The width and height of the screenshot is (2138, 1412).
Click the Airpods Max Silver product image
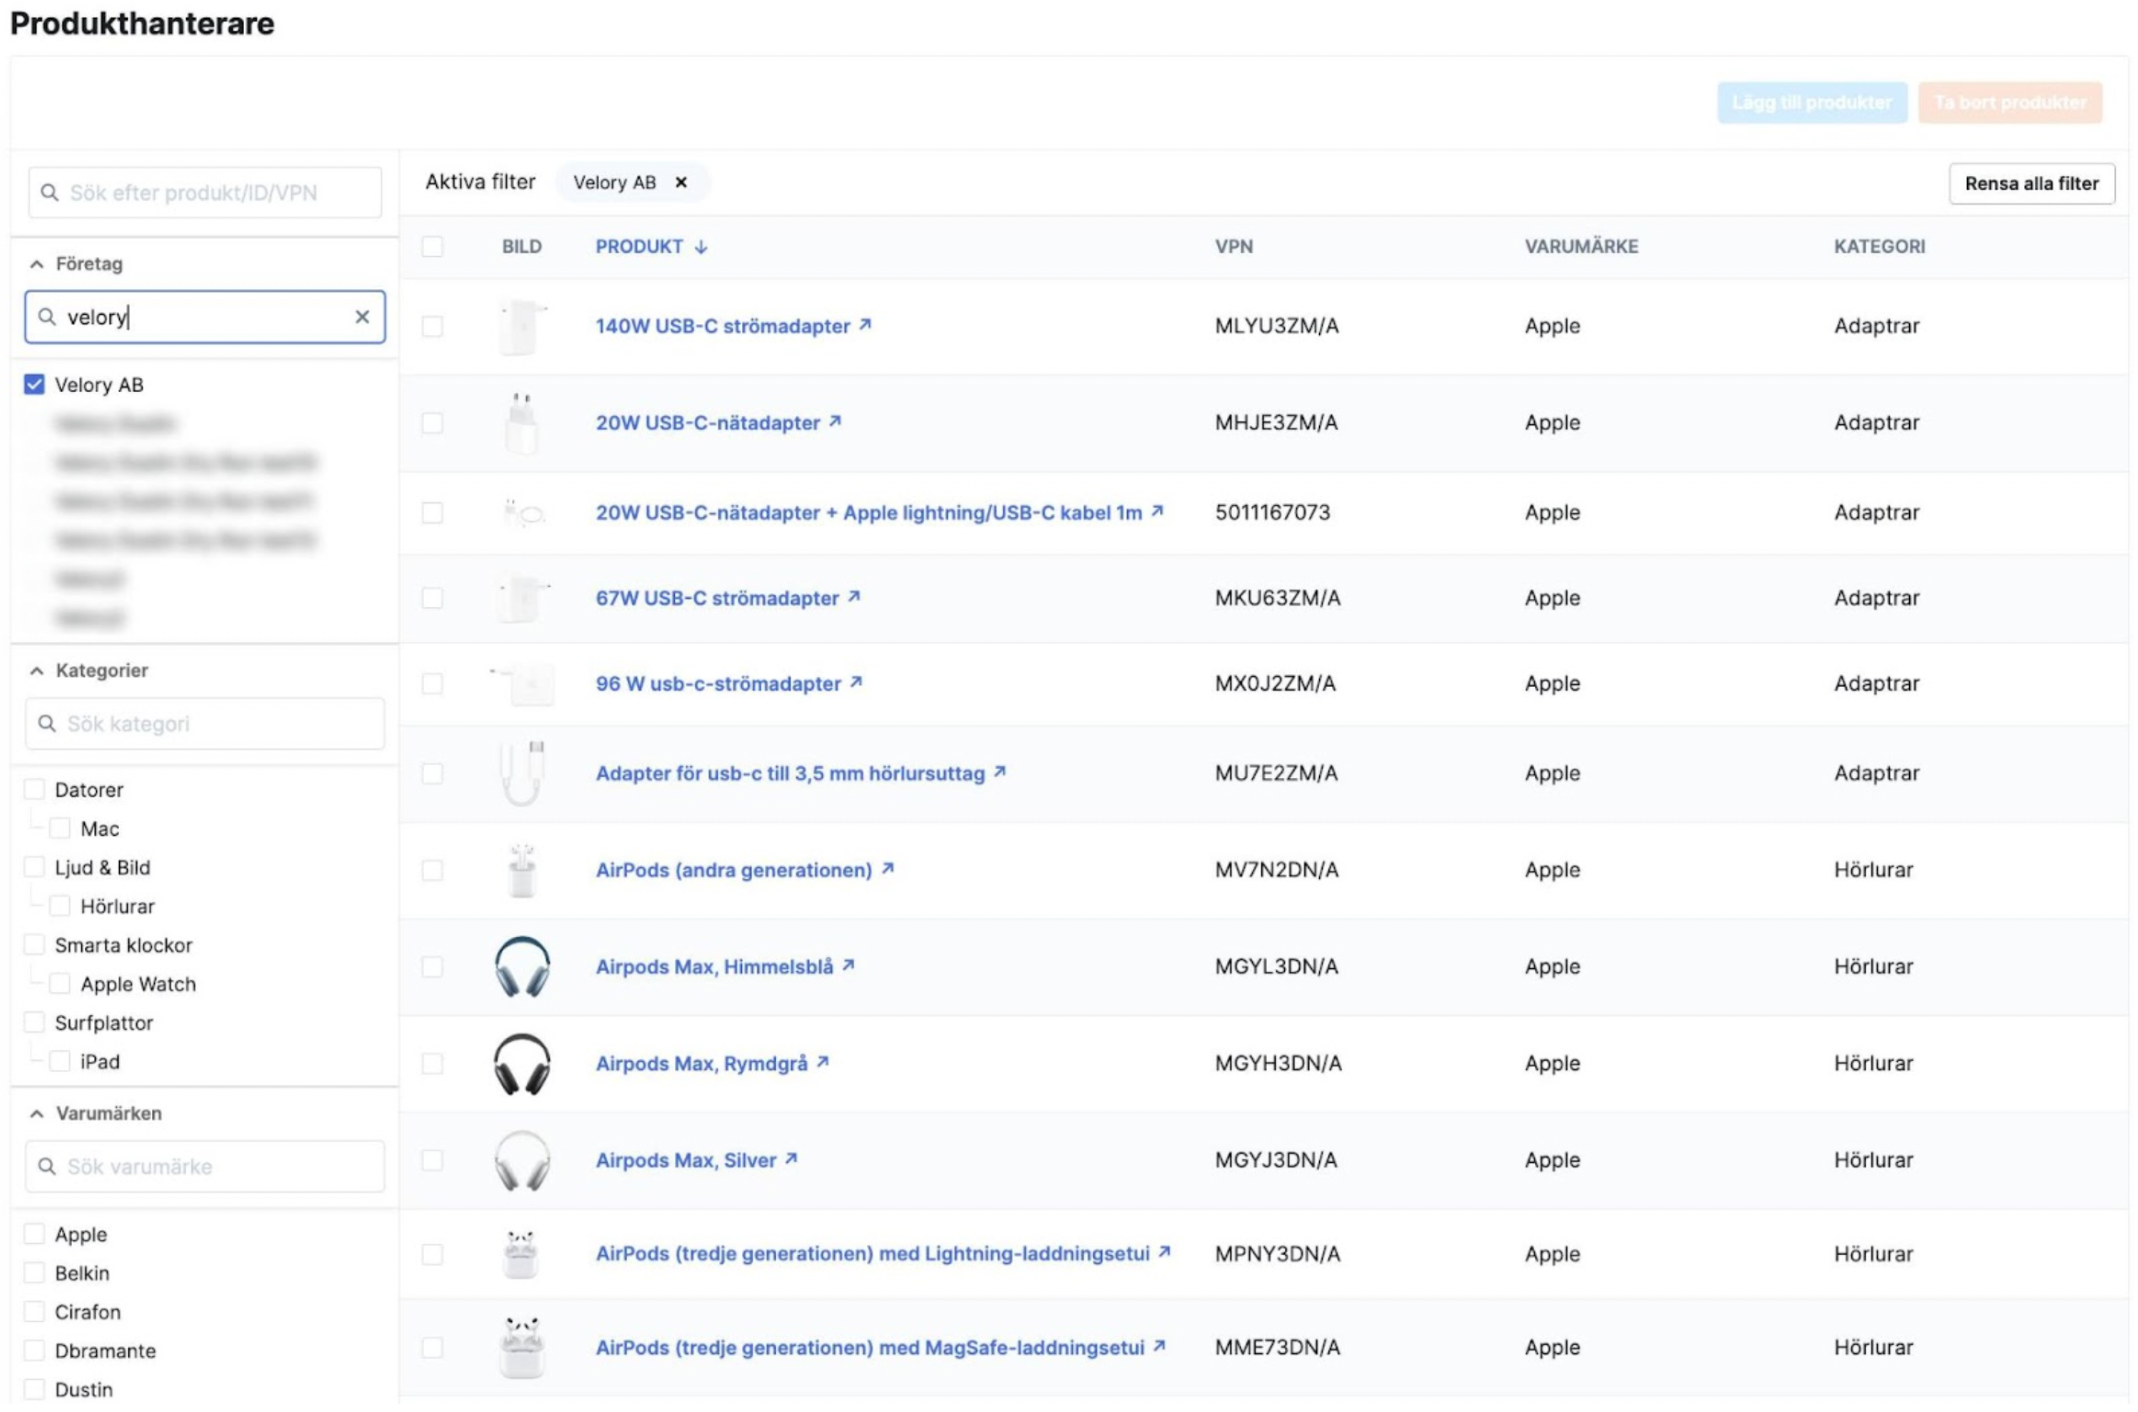pos(522,1160)
